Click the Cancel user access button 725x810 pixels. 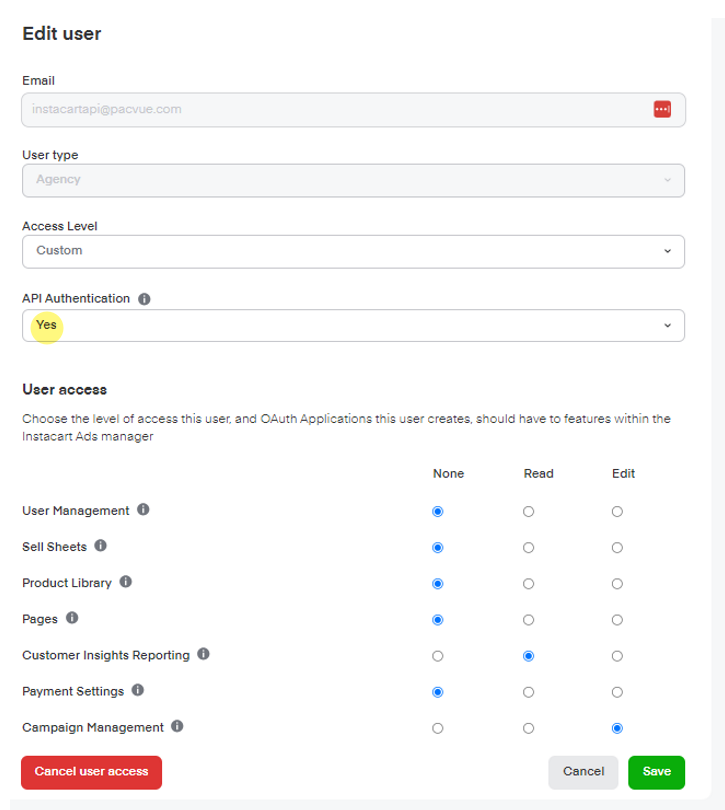91,772
